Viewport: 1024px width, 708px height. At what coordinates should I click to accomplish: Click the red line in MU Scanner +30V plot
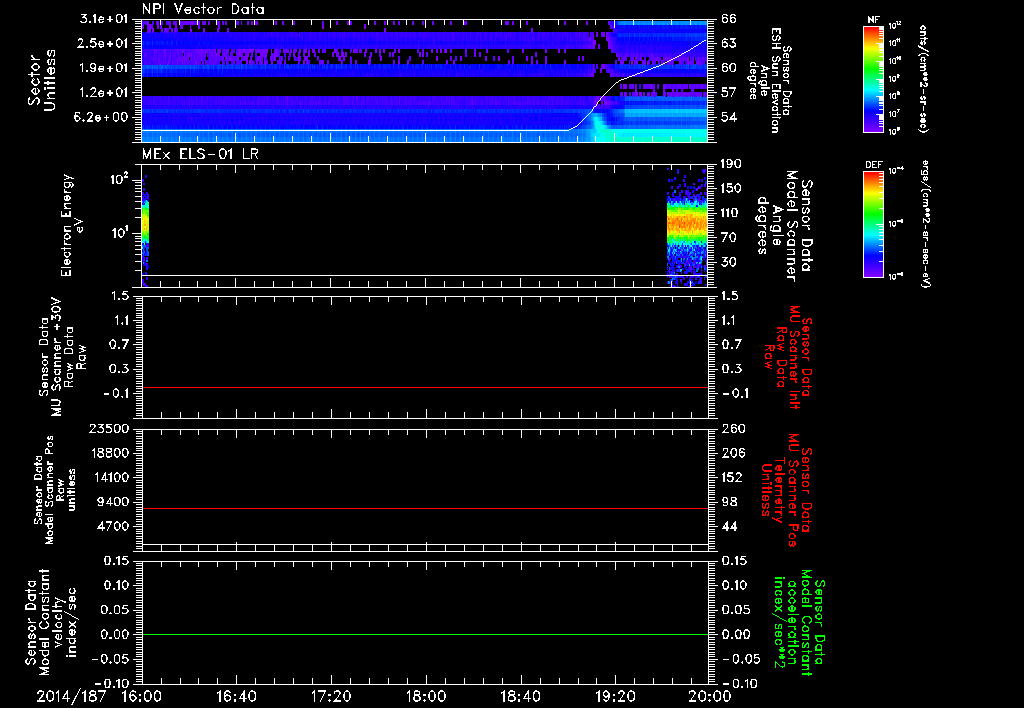click(425, 388)
